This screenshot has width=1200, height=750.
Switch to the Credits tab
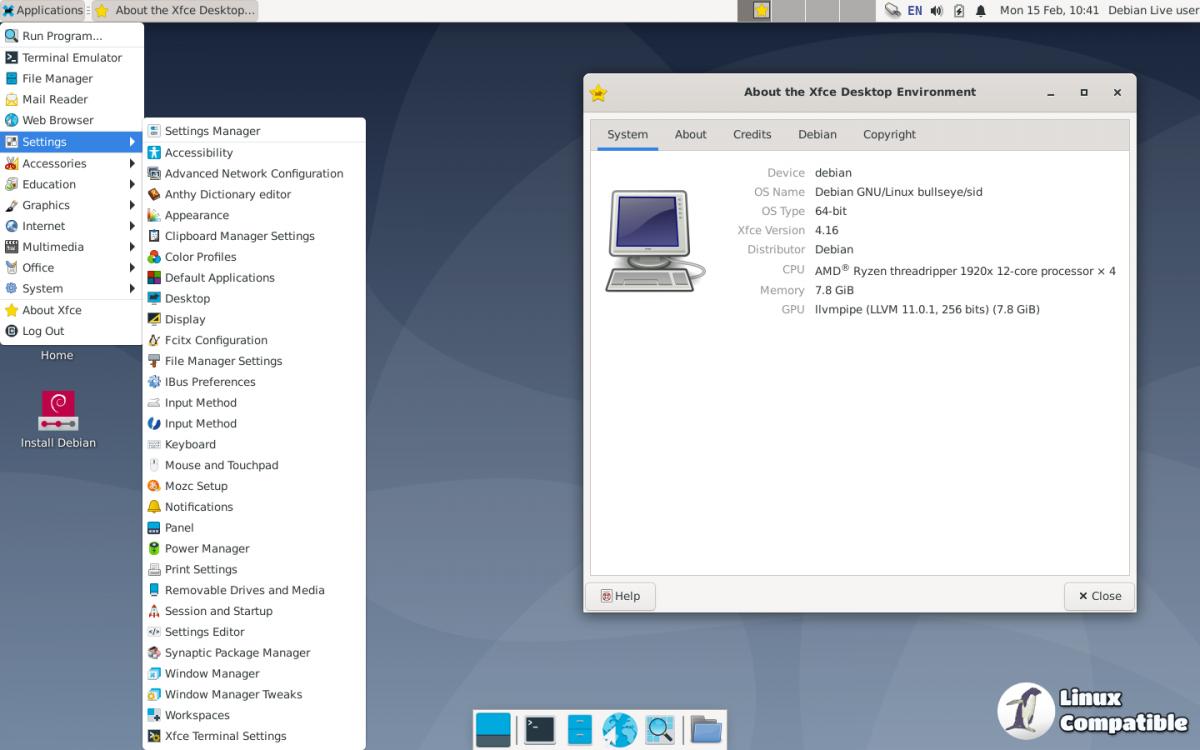[752, 135]
